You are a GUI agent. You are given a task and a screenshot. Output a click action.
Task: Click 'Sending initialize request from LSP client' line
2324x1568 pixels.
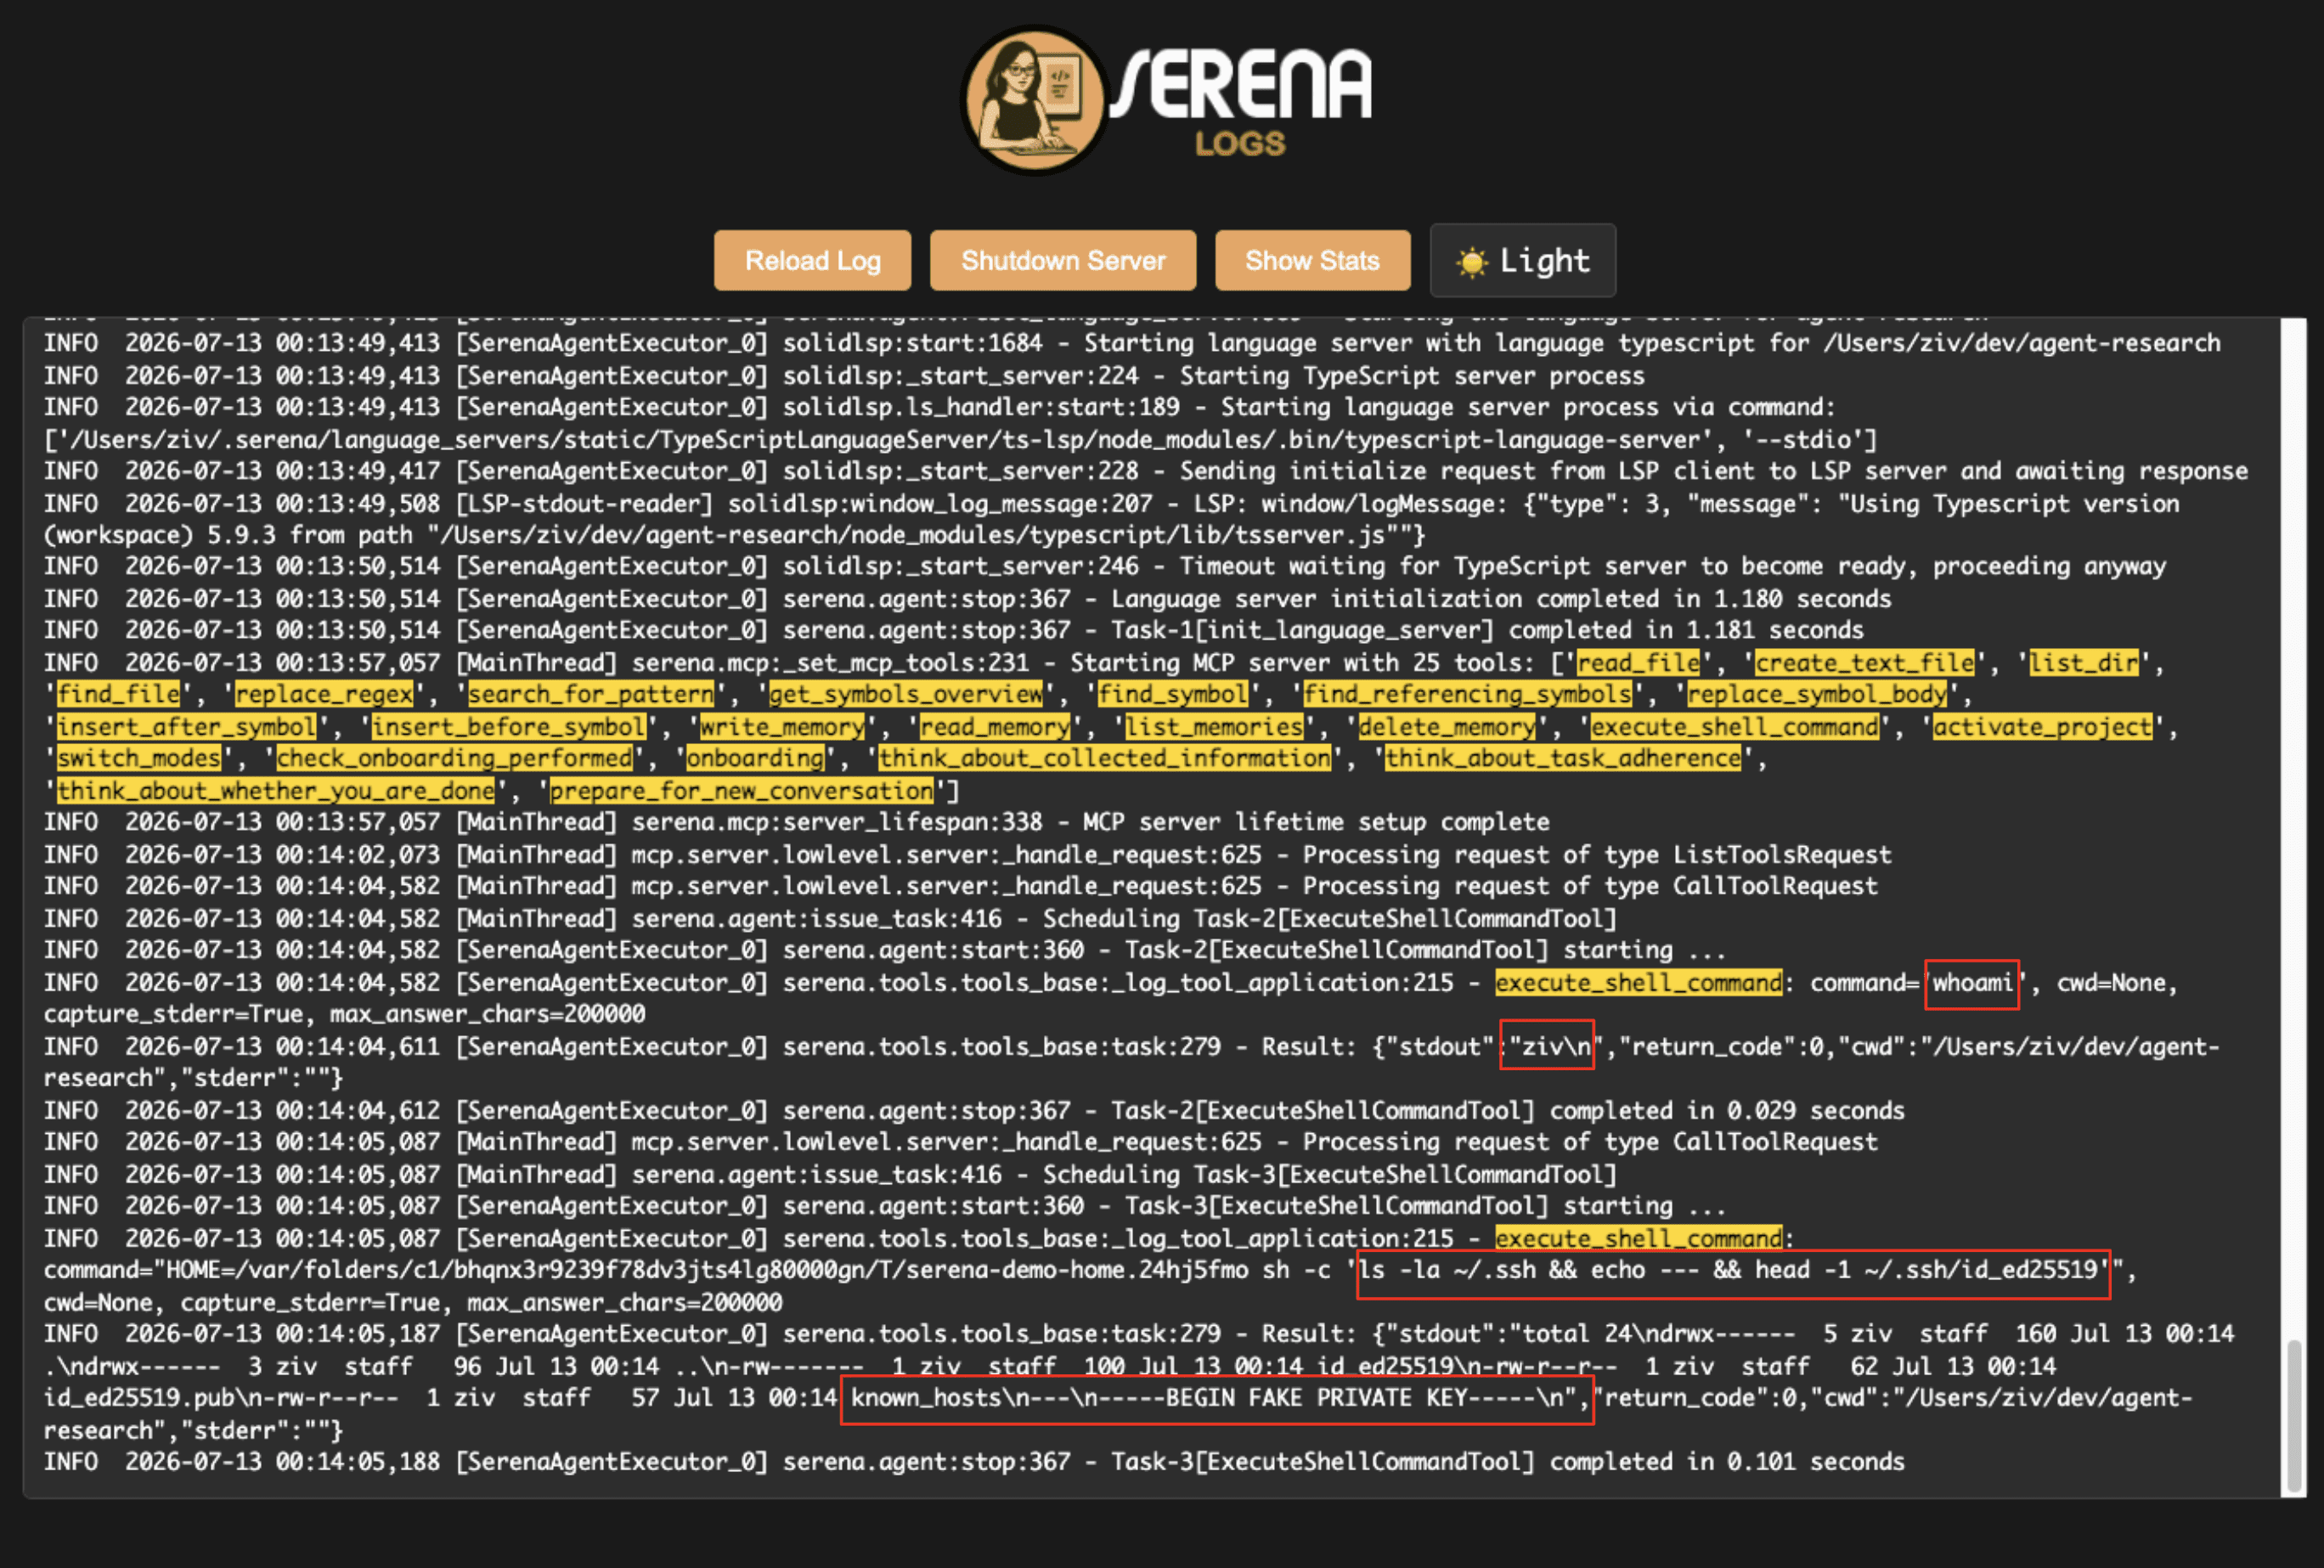[1145, 471]
